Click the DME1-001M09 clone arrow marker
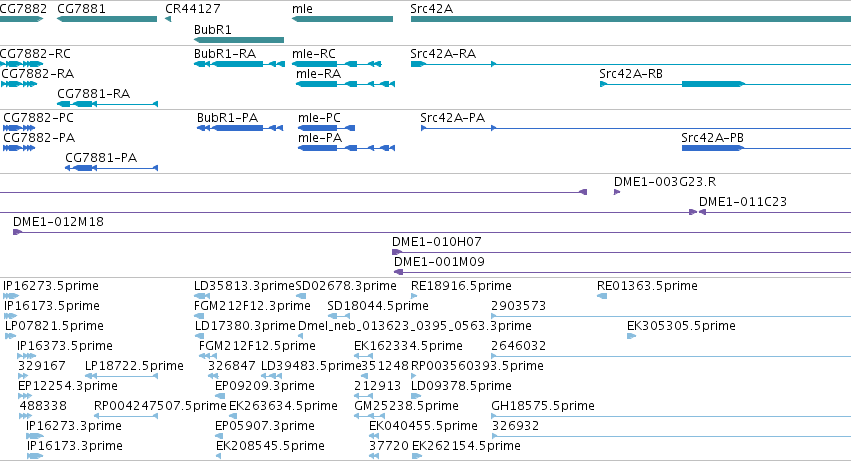The width and height of the screenshot is (851, 461). [399, 272]
